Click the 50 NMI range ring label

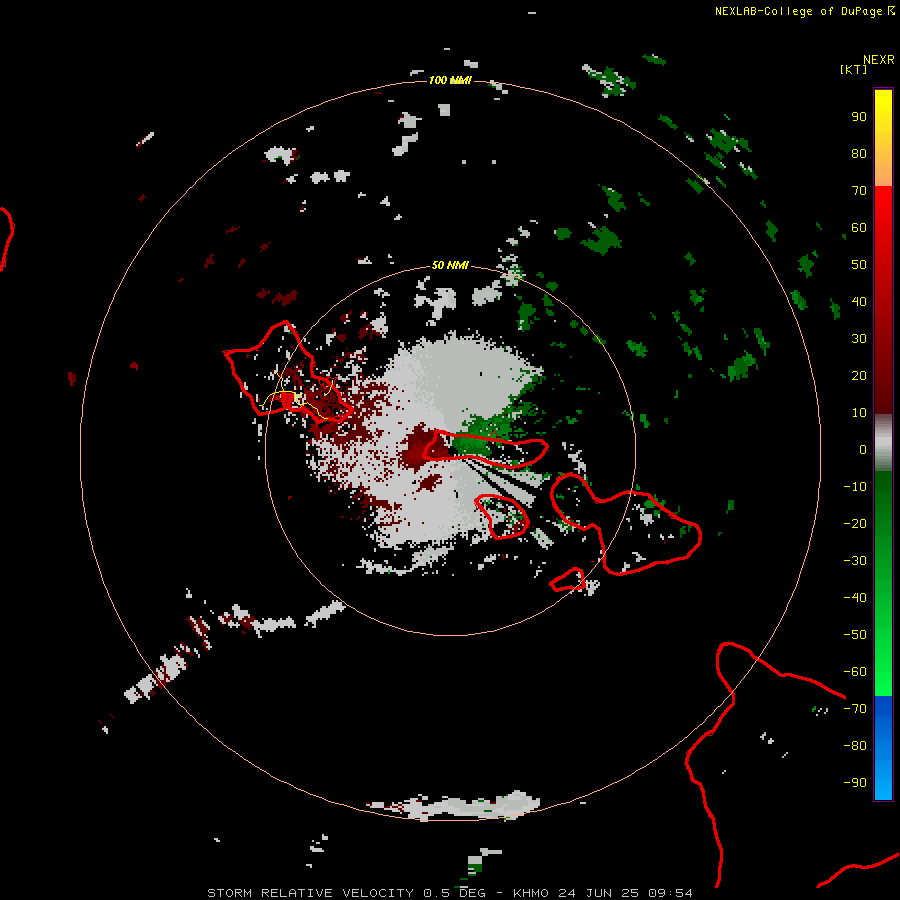pyautogui.click(x=450, y=265)
